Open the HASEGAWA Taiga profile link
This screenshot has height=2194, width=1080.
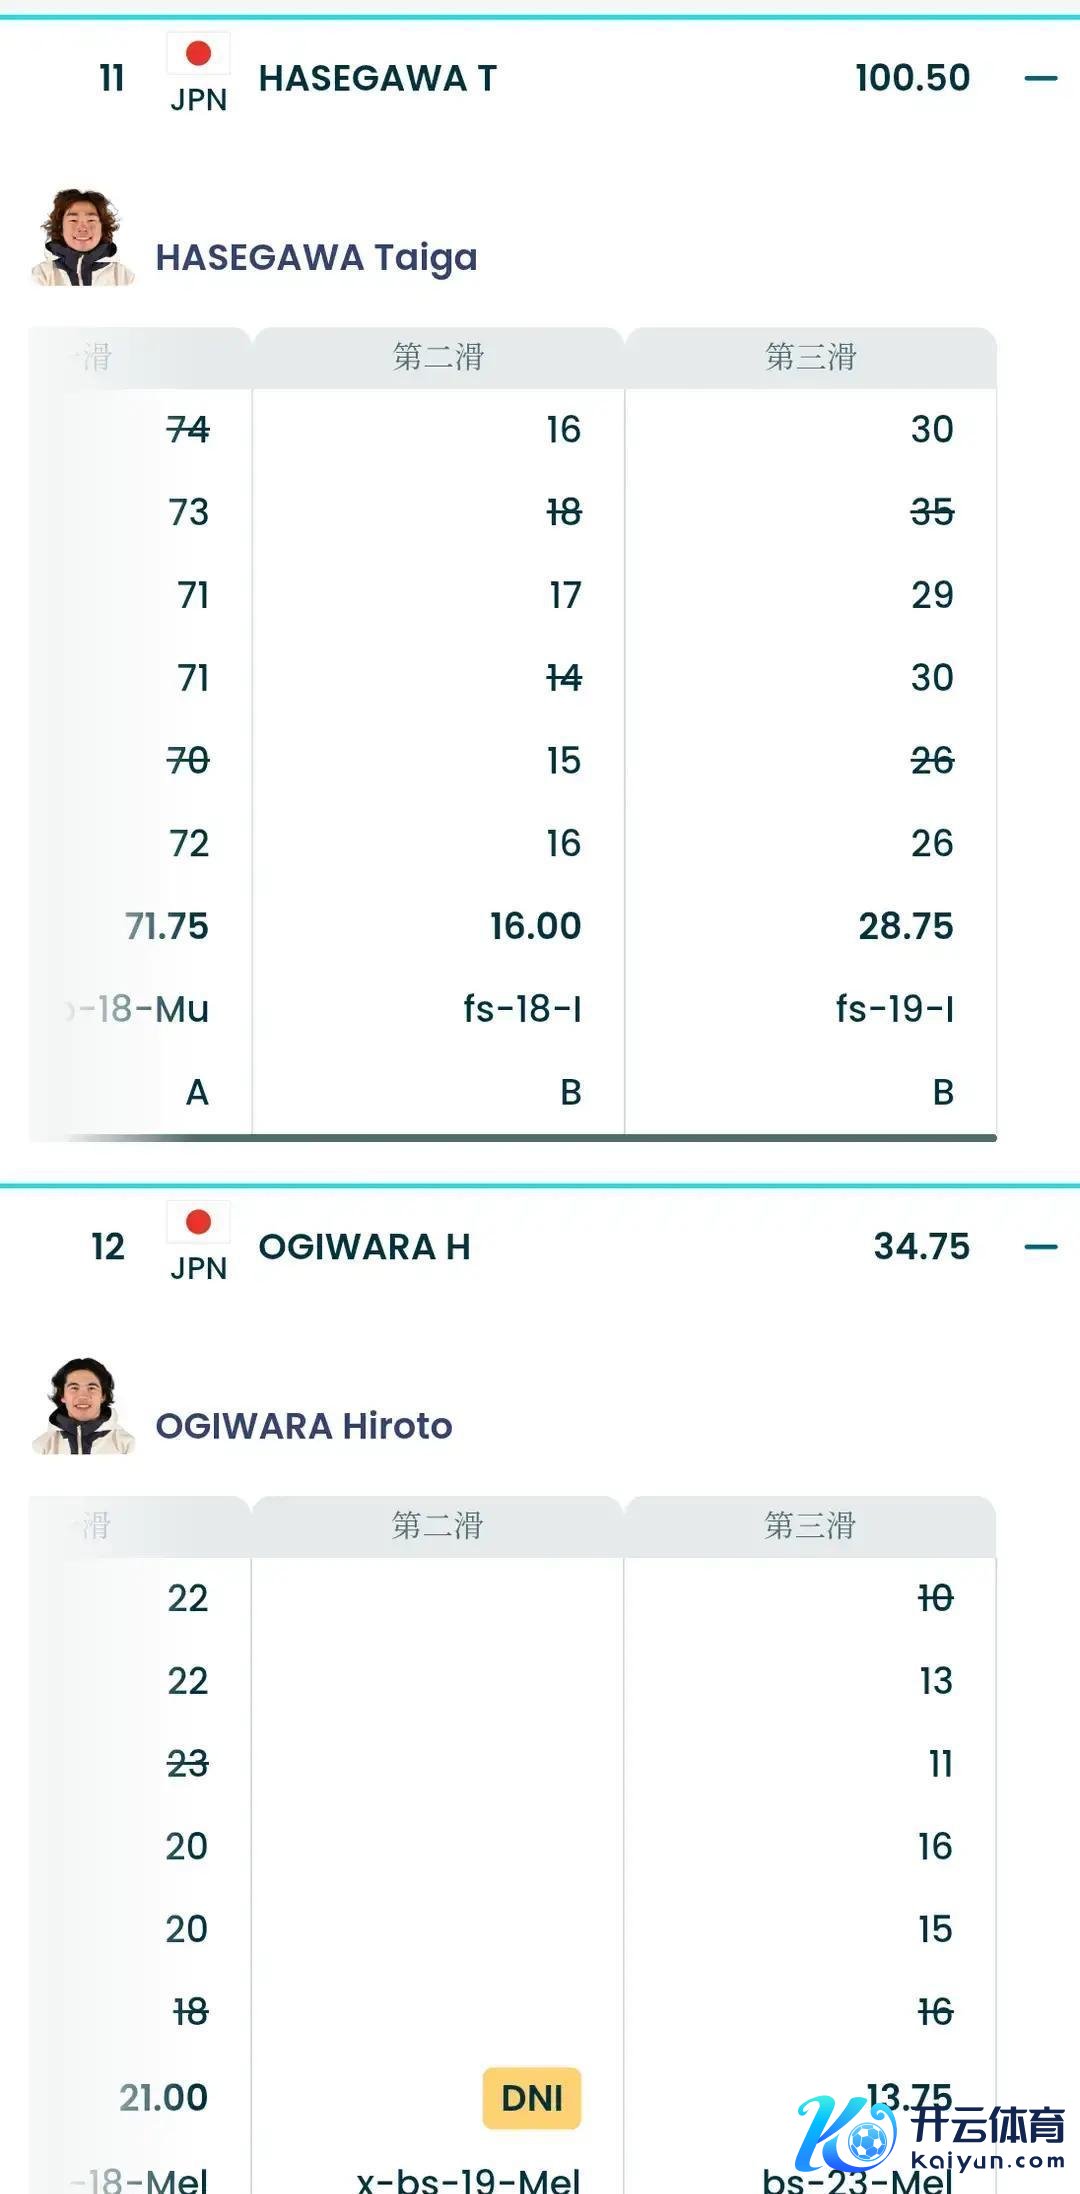pos(316,258)
